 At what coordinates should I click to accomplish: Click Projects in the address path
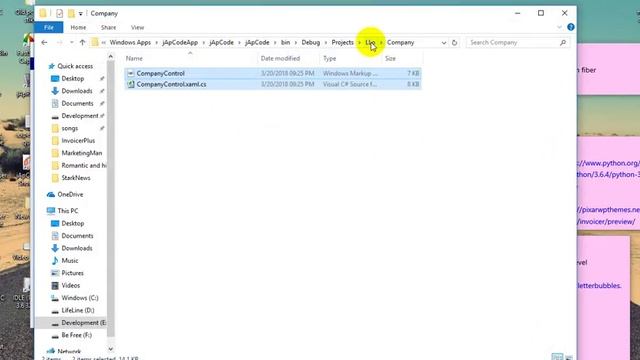tap(342, 42)
